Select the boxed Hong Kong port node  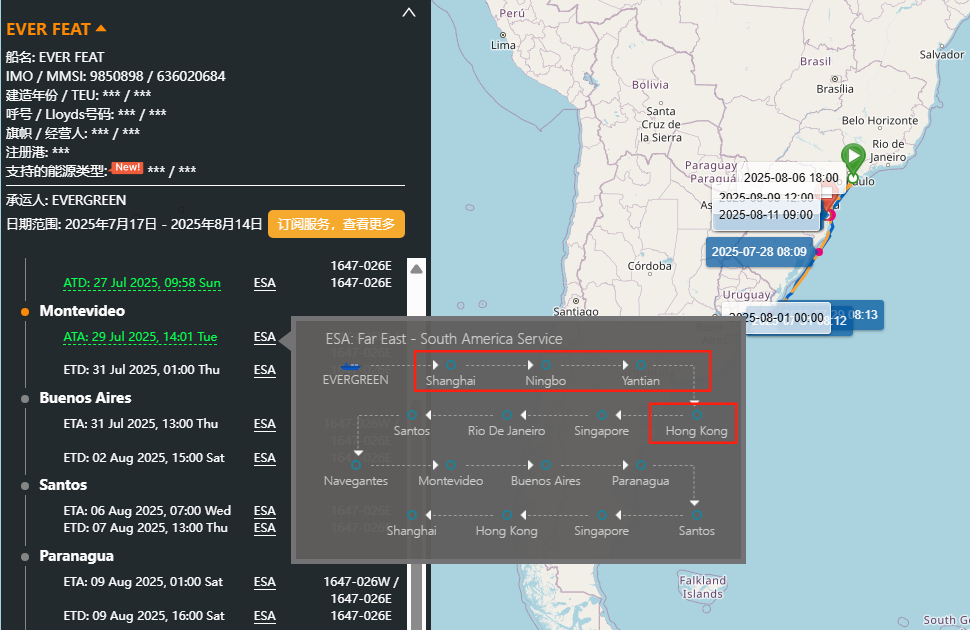(696, 414)
